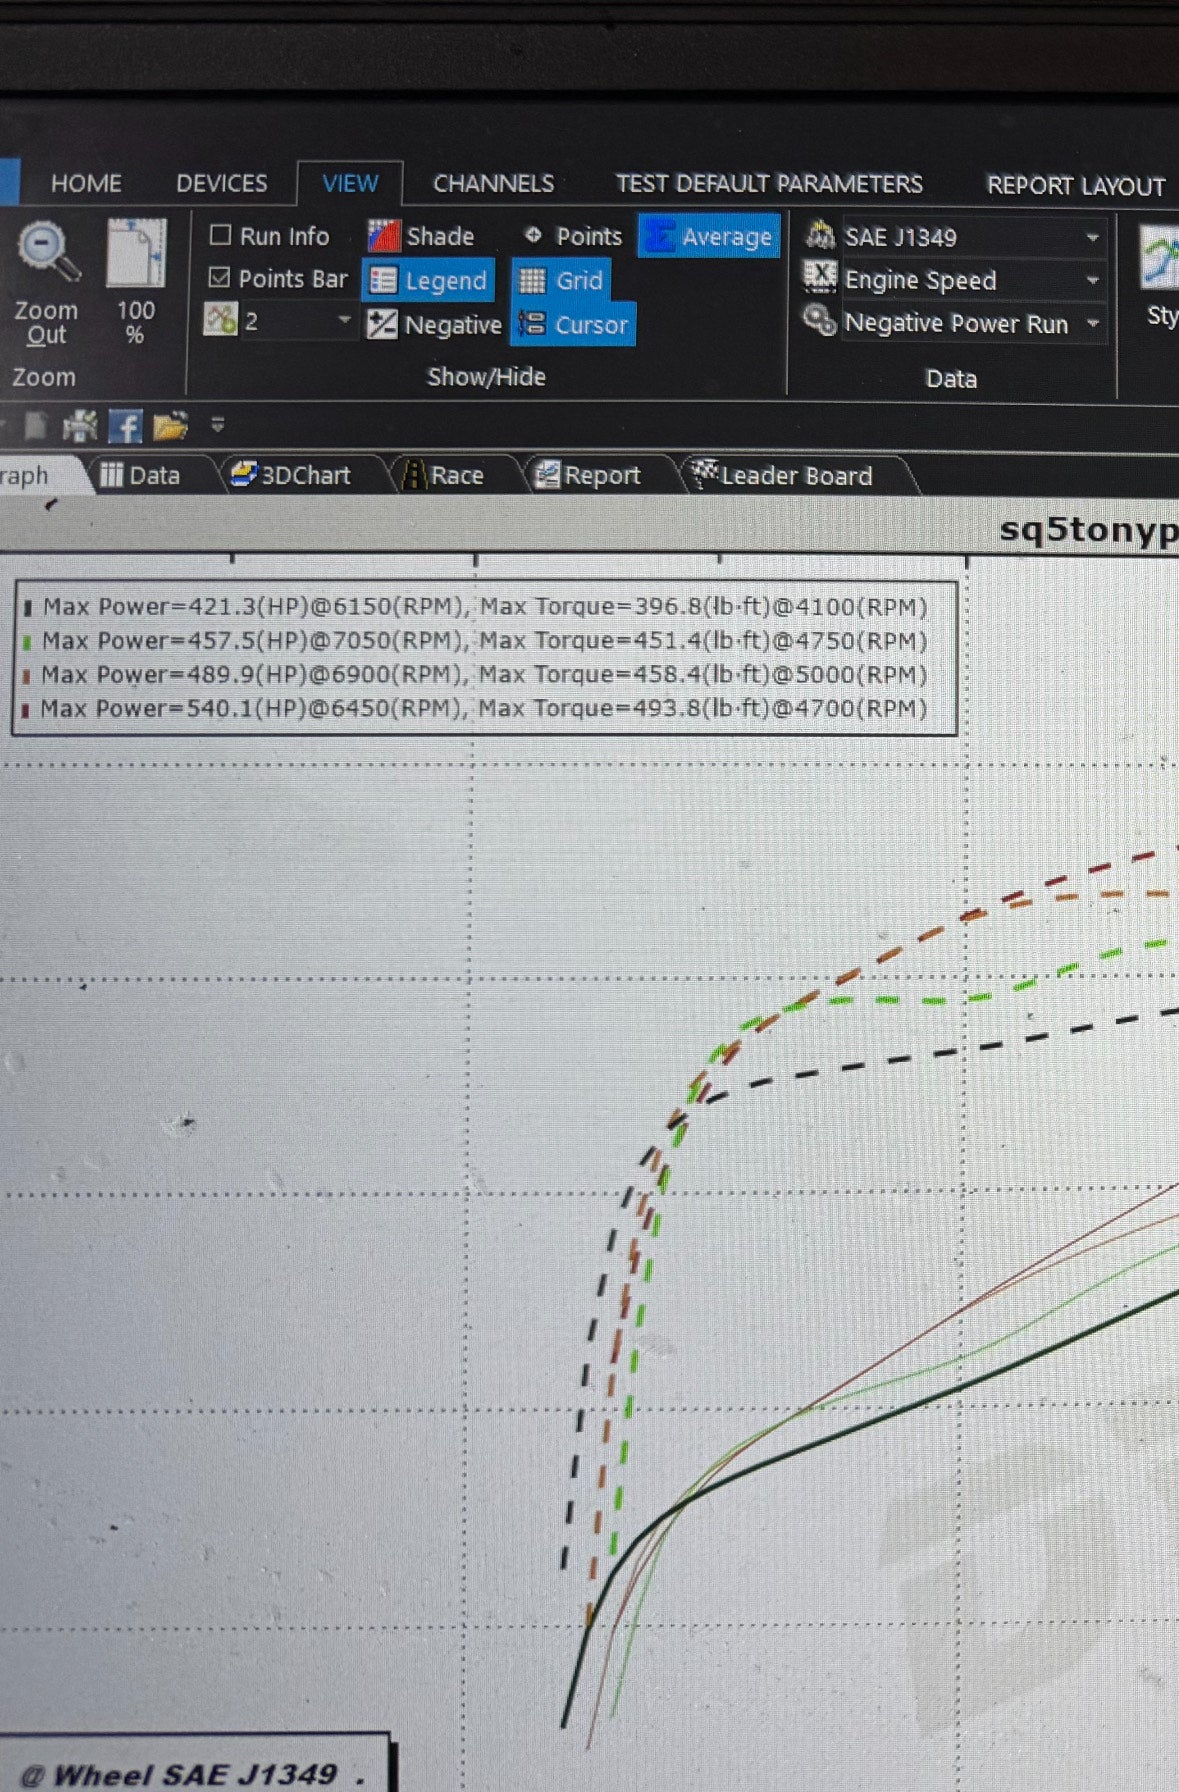Open the 3DChart tab
The height and width of the screenshot is (1792, 1179).
tap(292, 476)
